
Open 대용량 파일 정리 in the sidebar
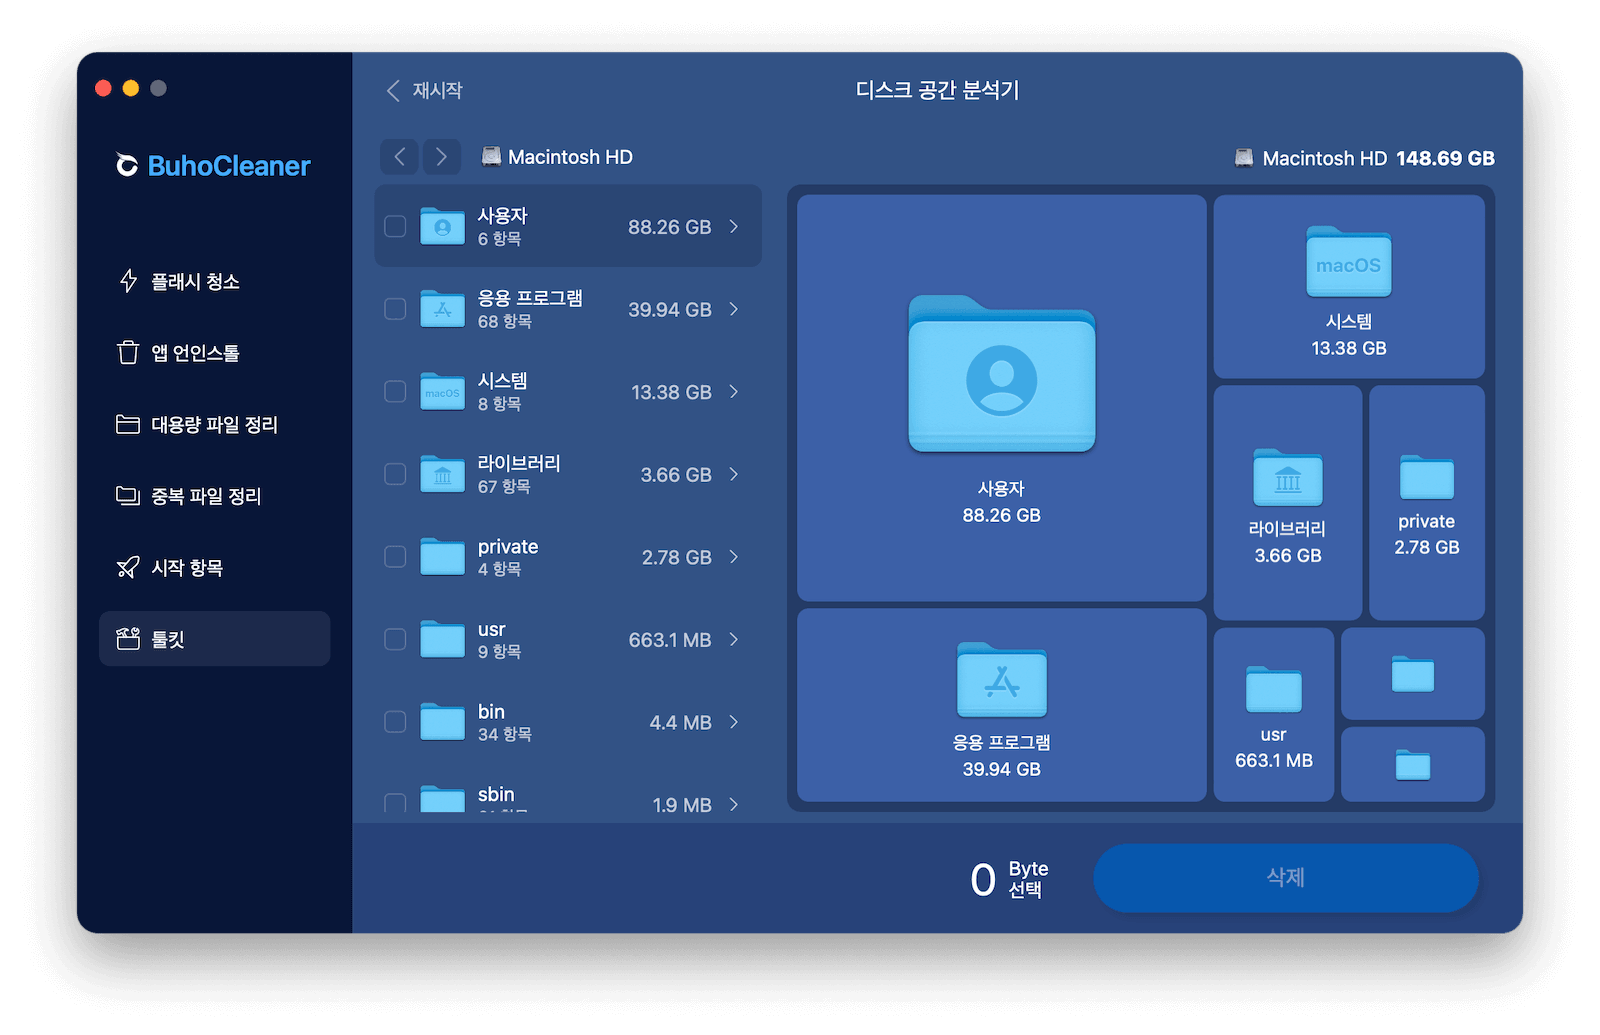tap(214, 424)
